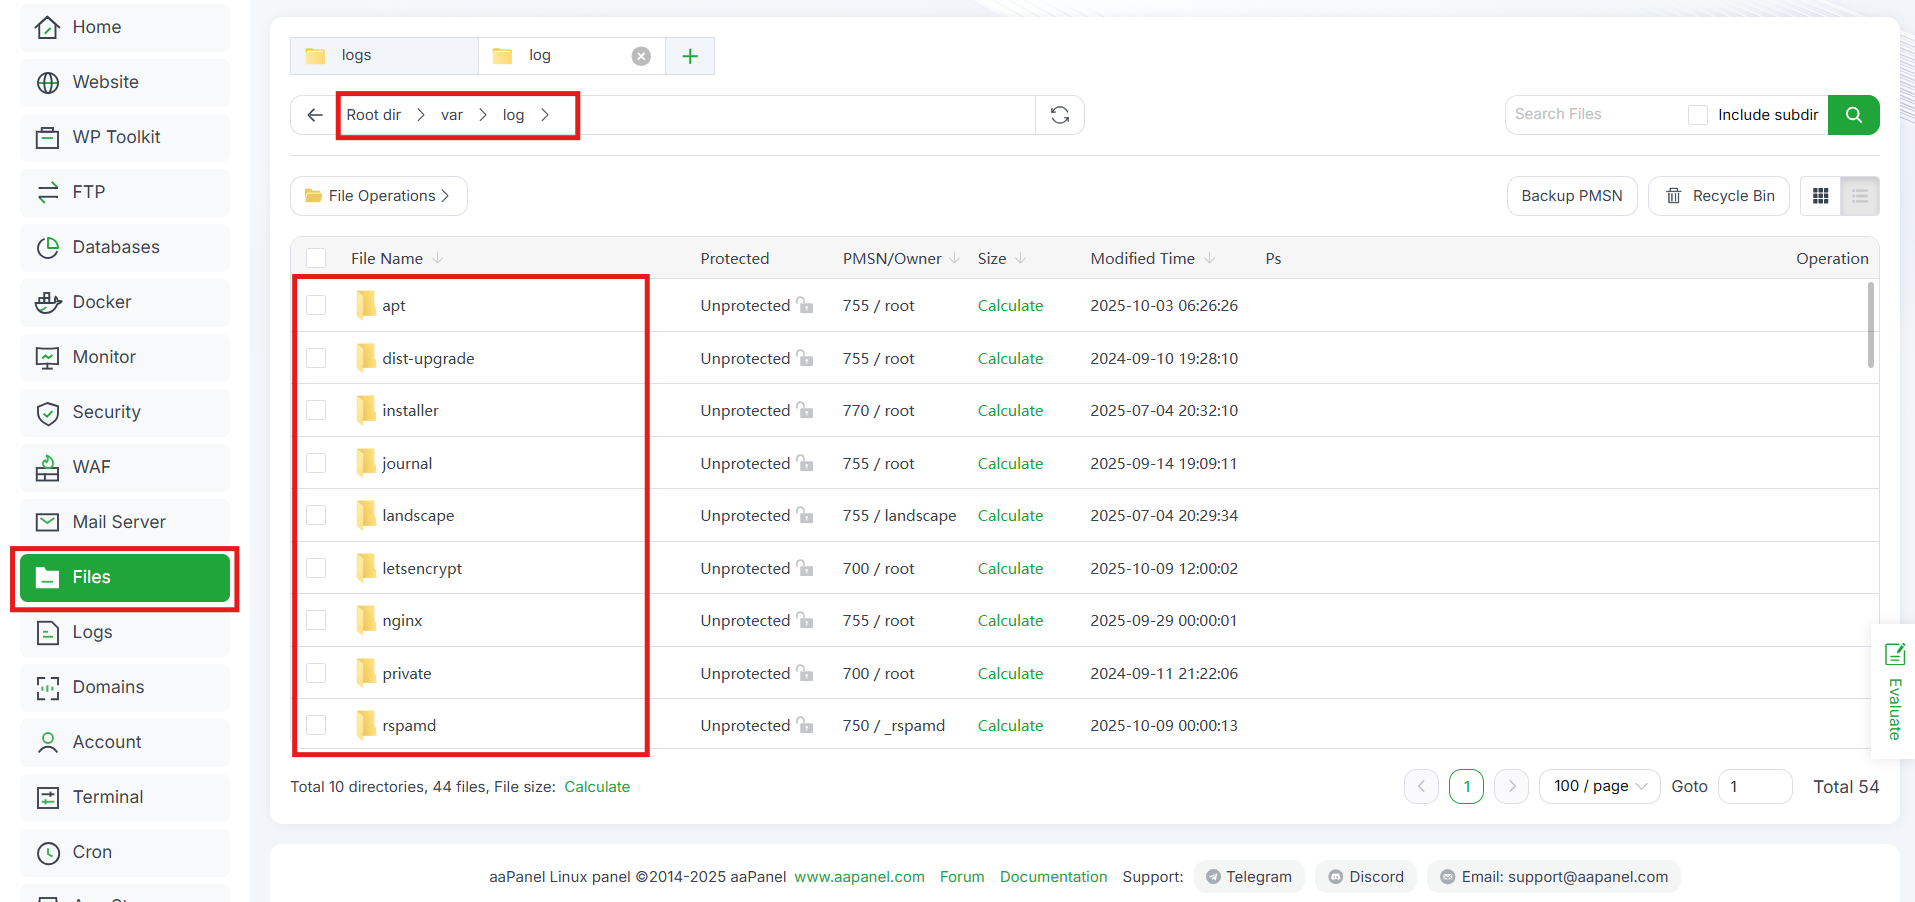Viewport: 1915px width, 902px height.
Task: Check the box for installer folder
Action: 316,410
